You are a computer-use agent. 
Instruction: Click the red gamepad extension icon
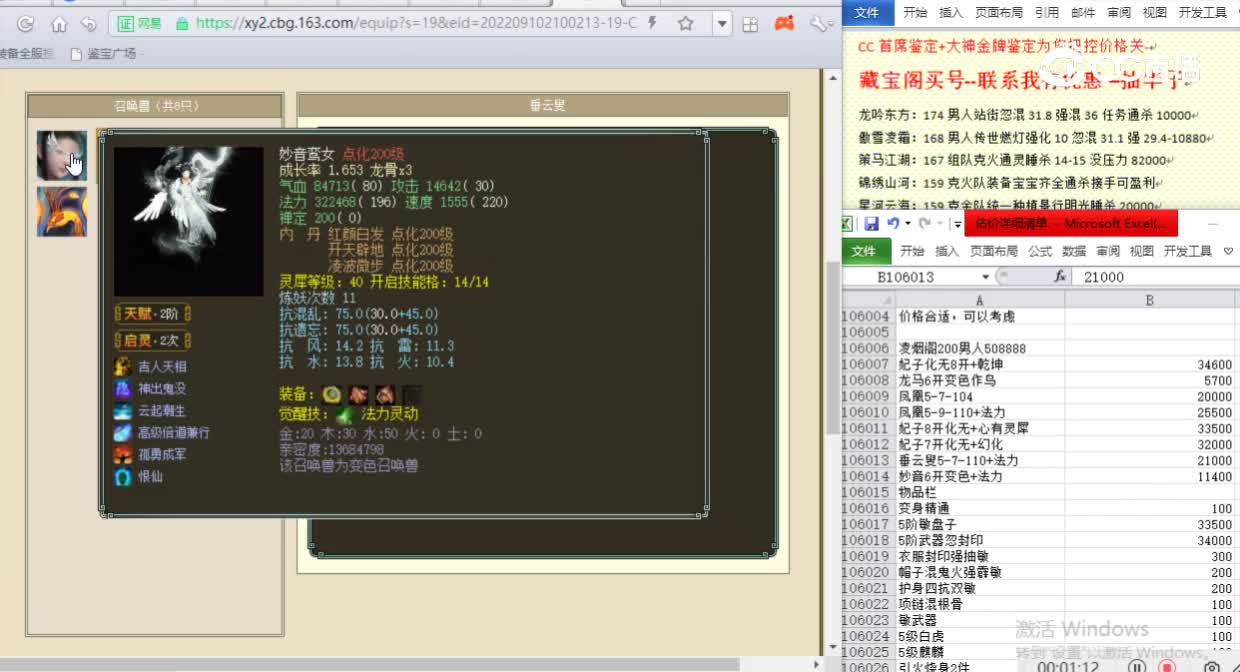(x=785, y=23)
